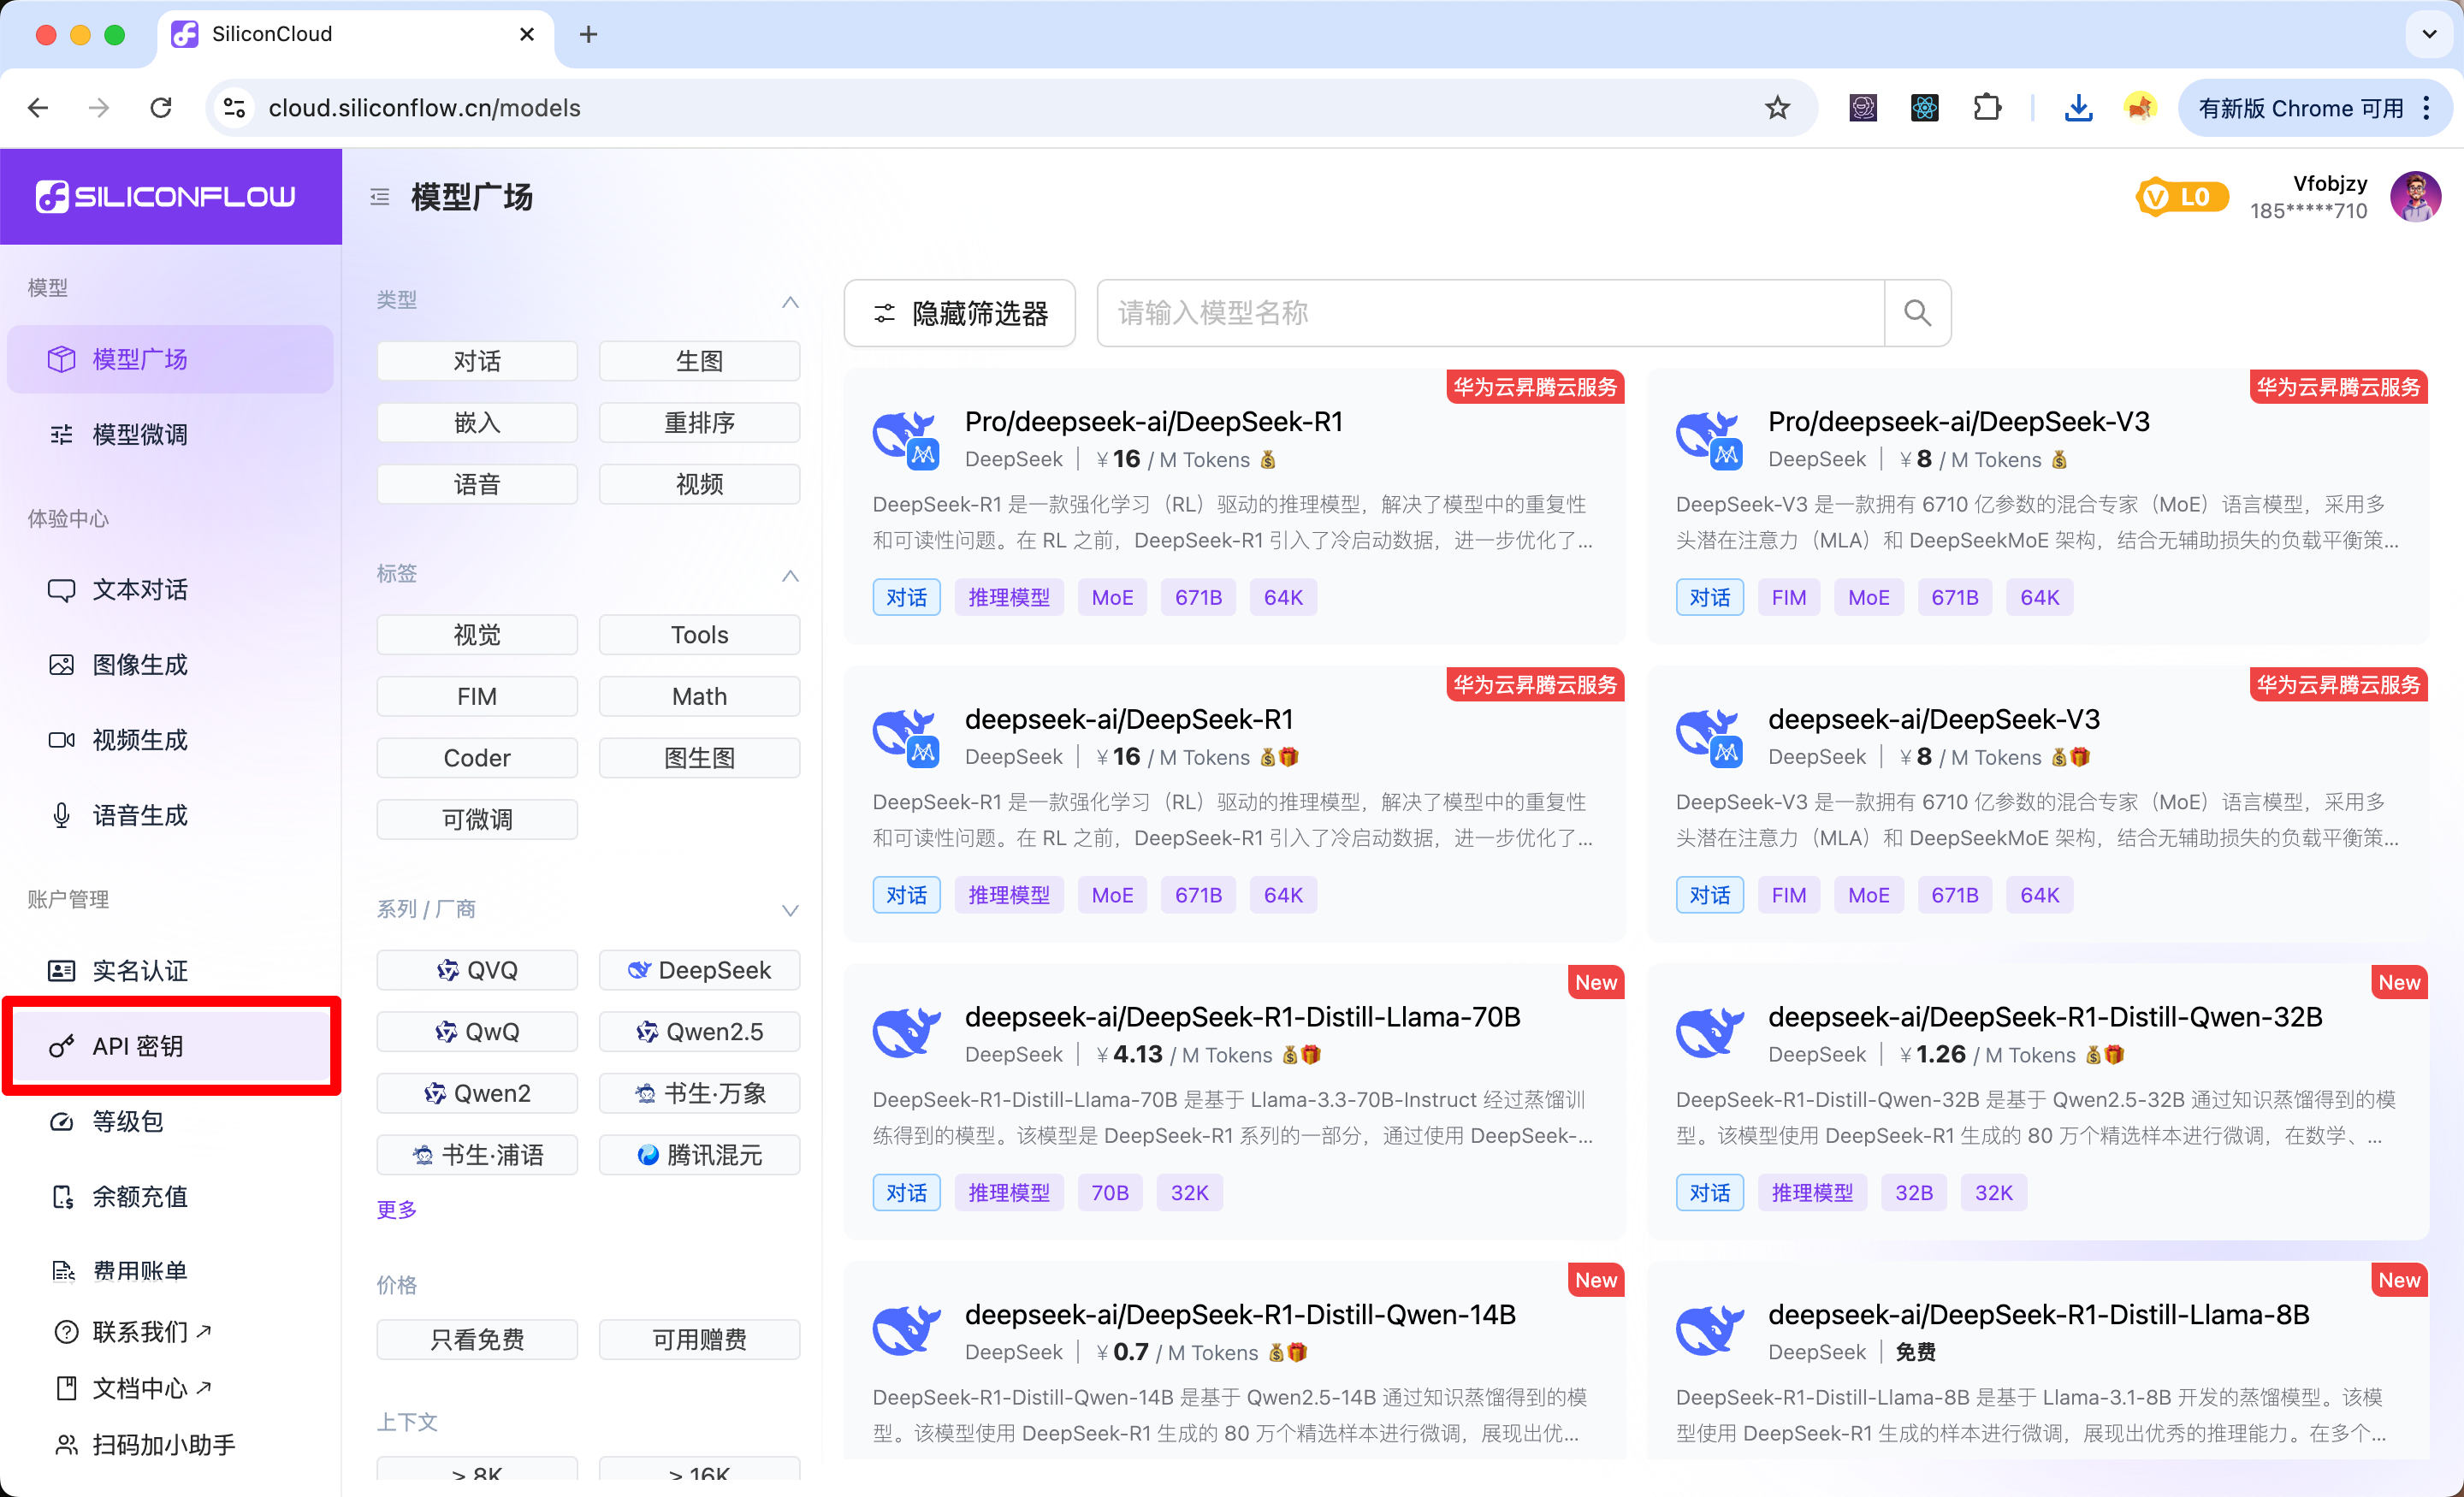Click the 隐藏筛选器 button
This screenshot has height=1497, width=2464.
coord(959,313)
